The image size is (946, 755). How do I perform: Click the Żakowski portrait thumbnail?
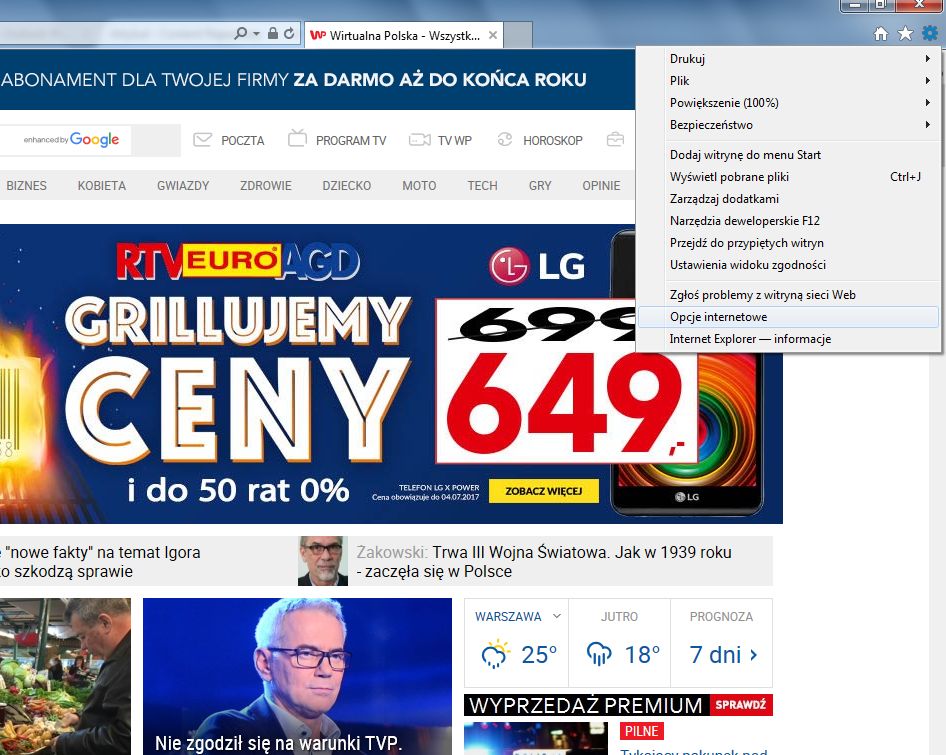click(x=323, y=561)
